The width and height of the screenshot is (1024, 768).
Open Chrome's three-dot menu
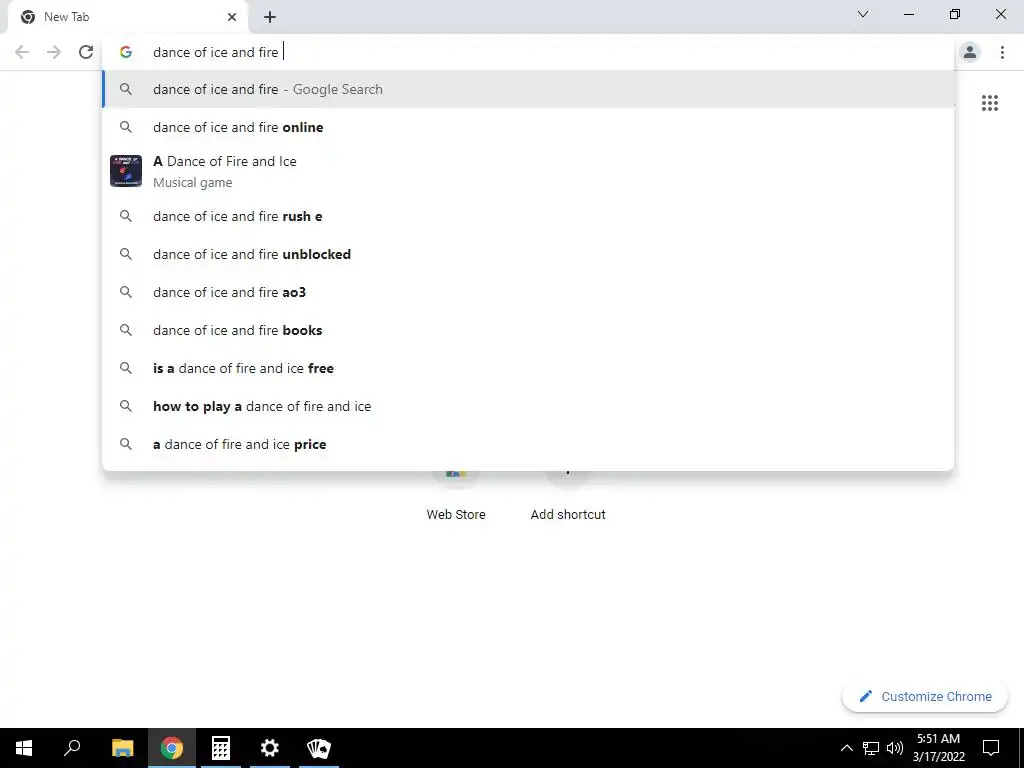[1002, 52]
